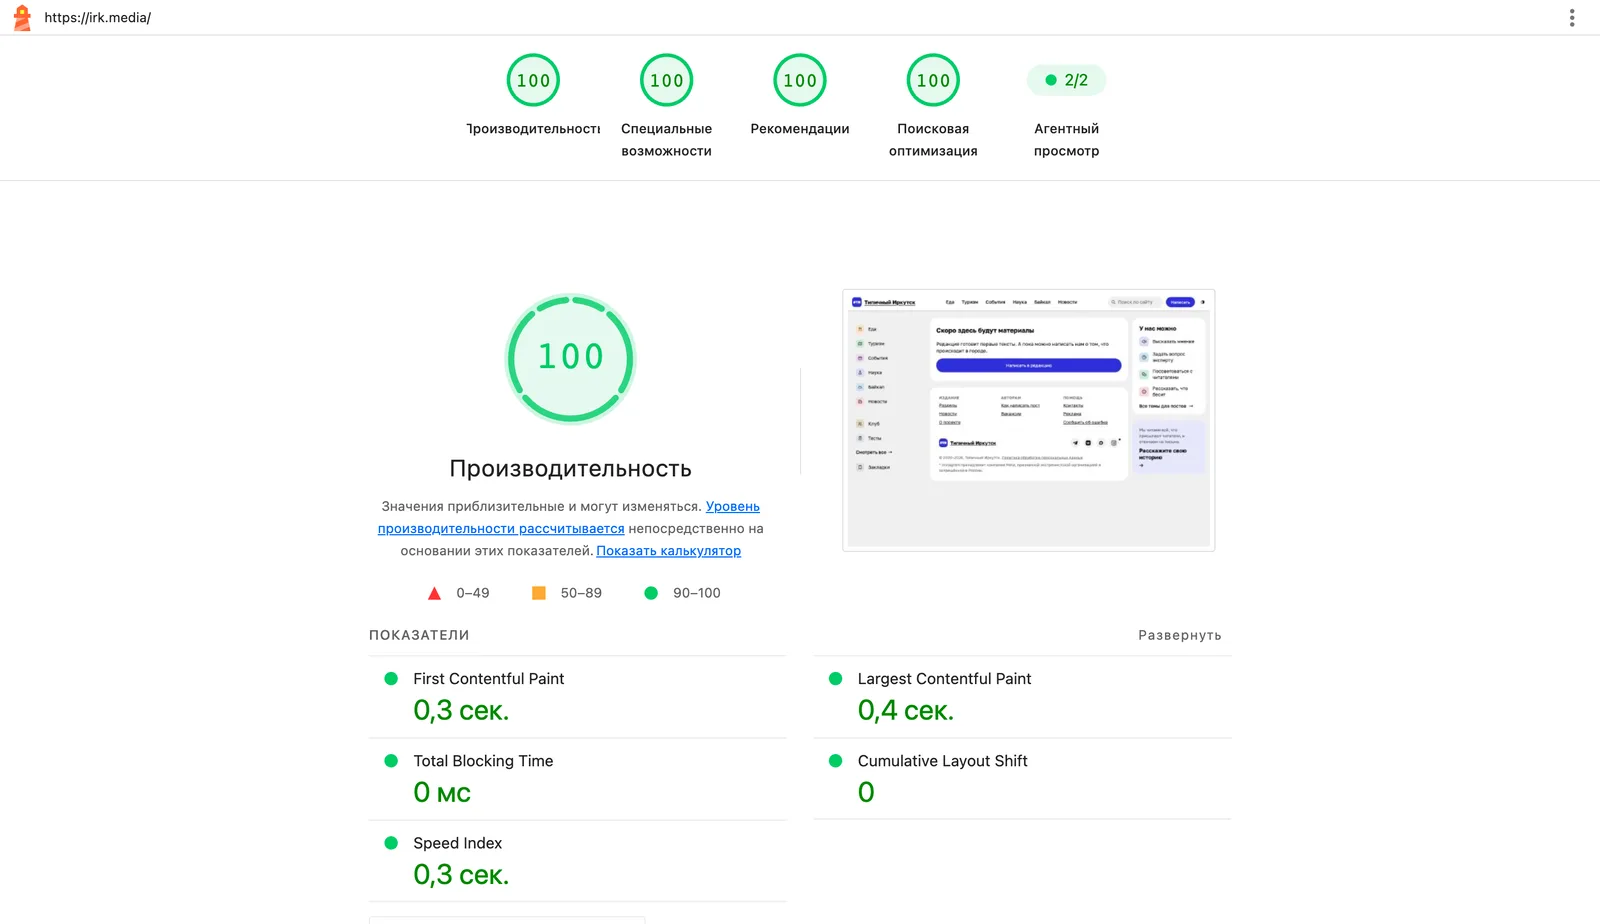The image size is (1600, 924).
Task: Click the Lighthouse logo icon
Action: click(22, 17)
